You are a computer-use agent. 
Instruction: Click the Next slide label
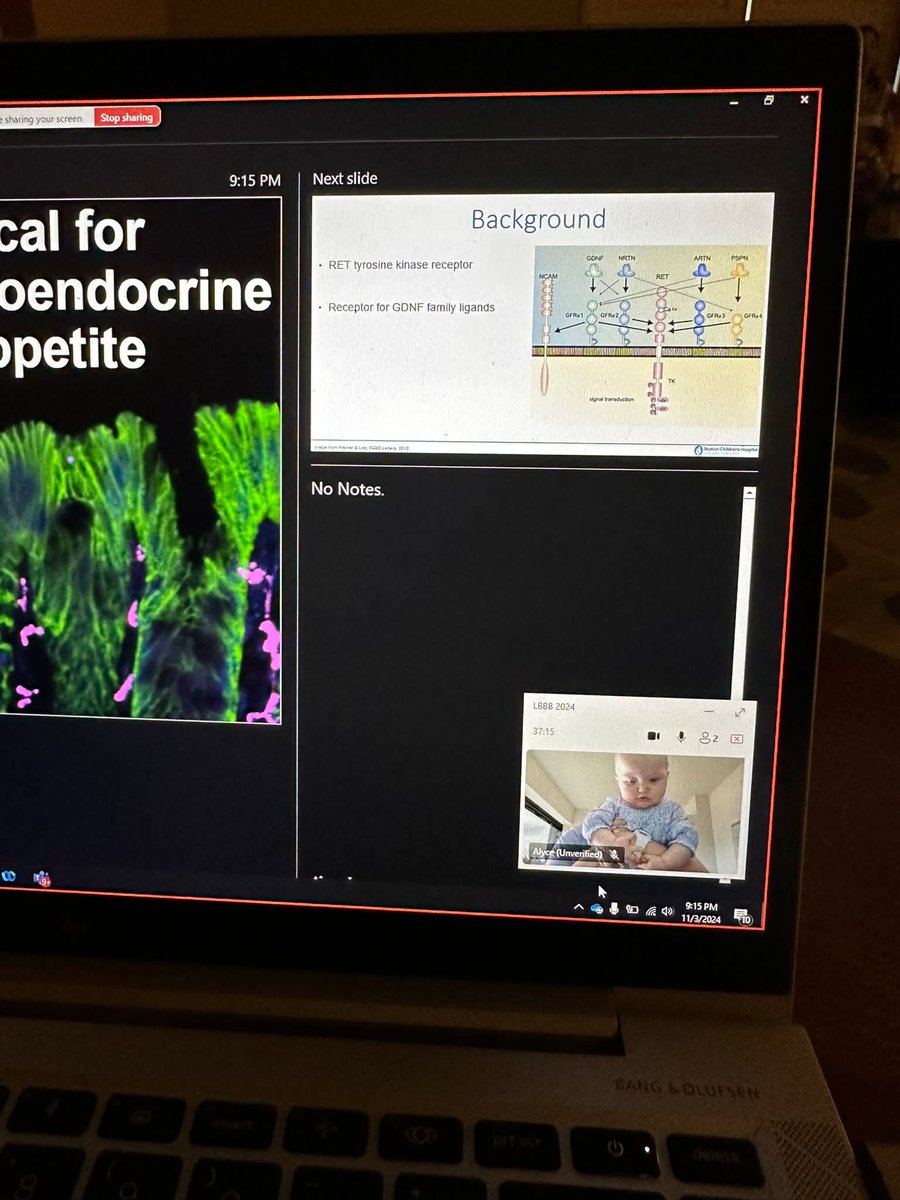[x=343, y=178]
